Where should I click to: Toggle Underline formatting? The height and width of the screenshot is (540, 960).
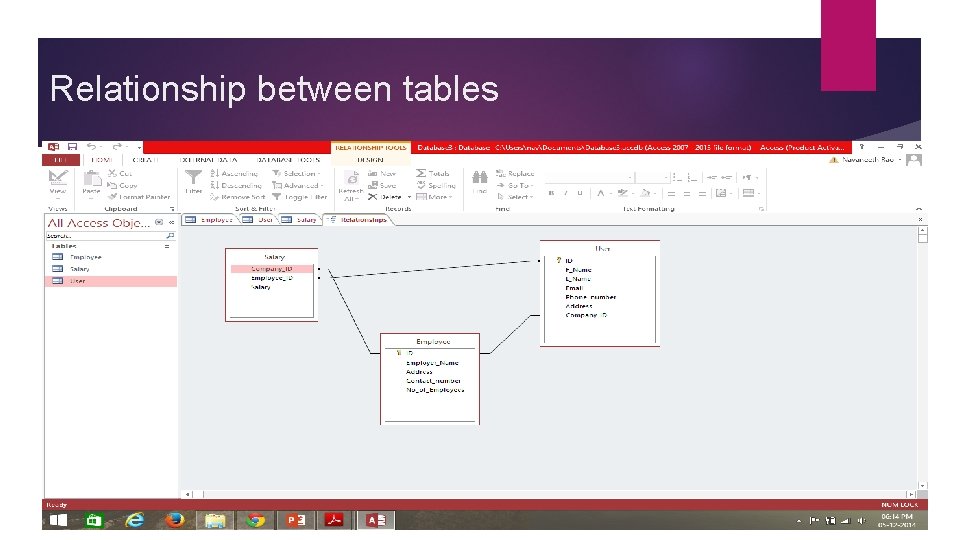pyautogui.click(x=580, y=193)
